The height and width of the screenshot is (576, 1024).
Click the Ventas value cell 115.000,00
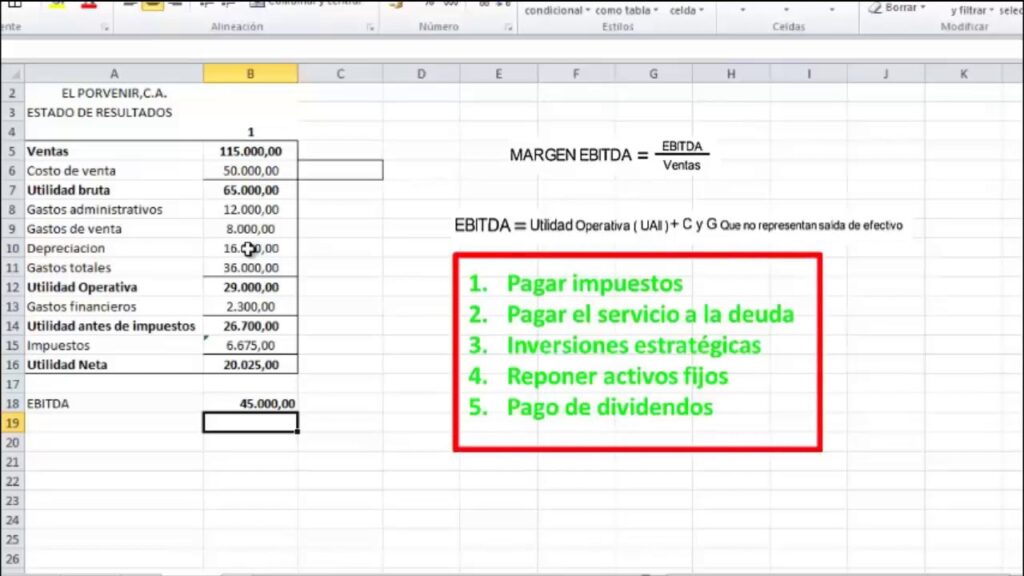coord(250,152)
